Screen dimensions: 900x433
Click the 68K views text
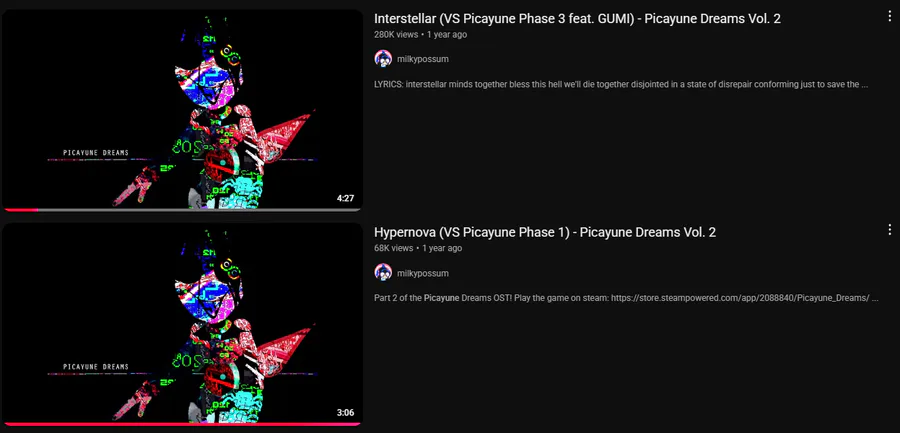point(394,248)
